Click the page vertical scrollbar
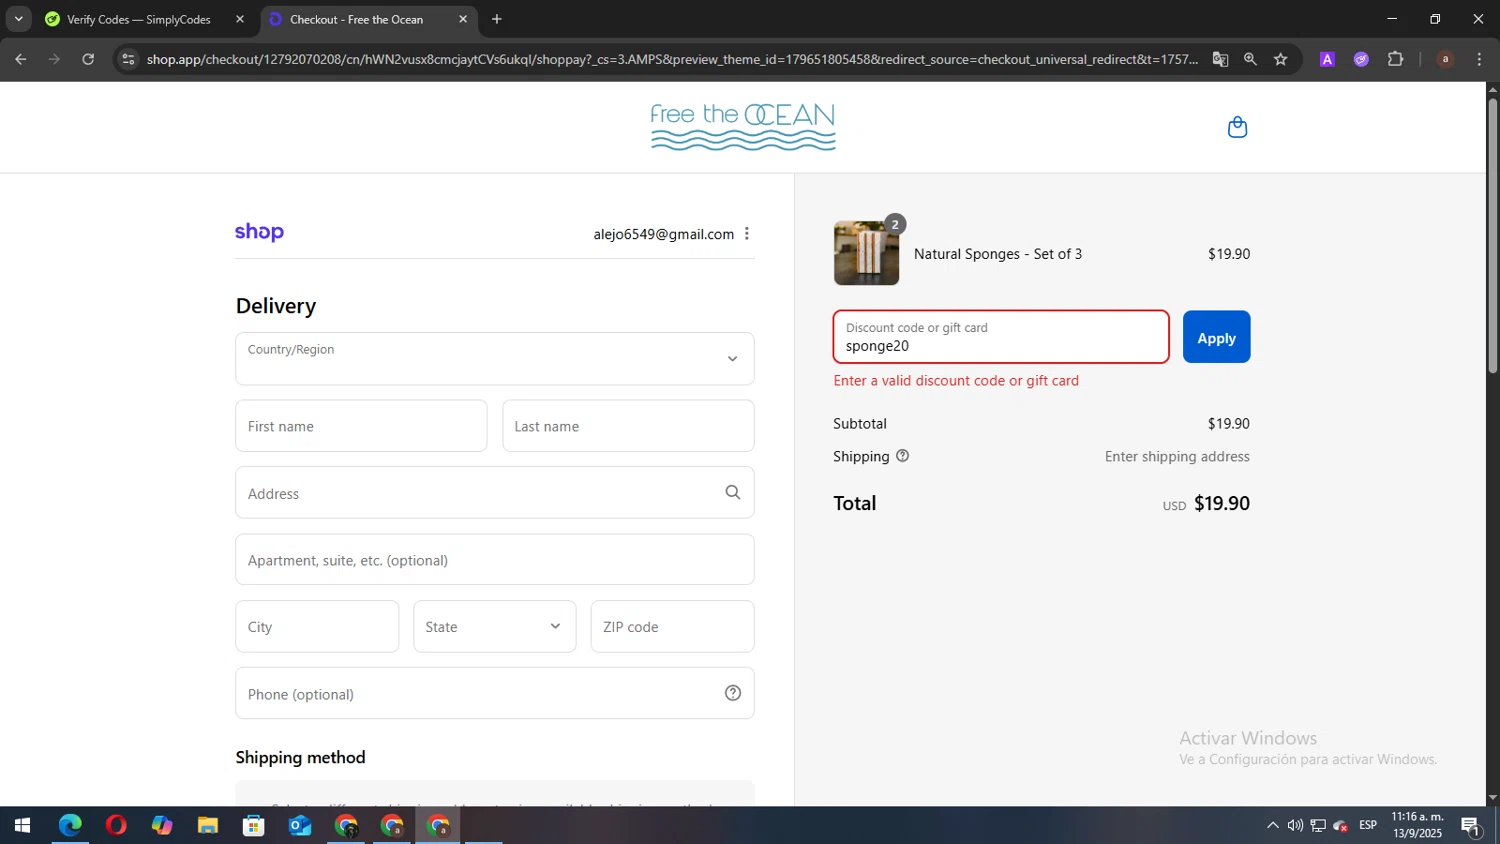The height and width of the screenshot is (844, 1500). tap(1492, 236)
